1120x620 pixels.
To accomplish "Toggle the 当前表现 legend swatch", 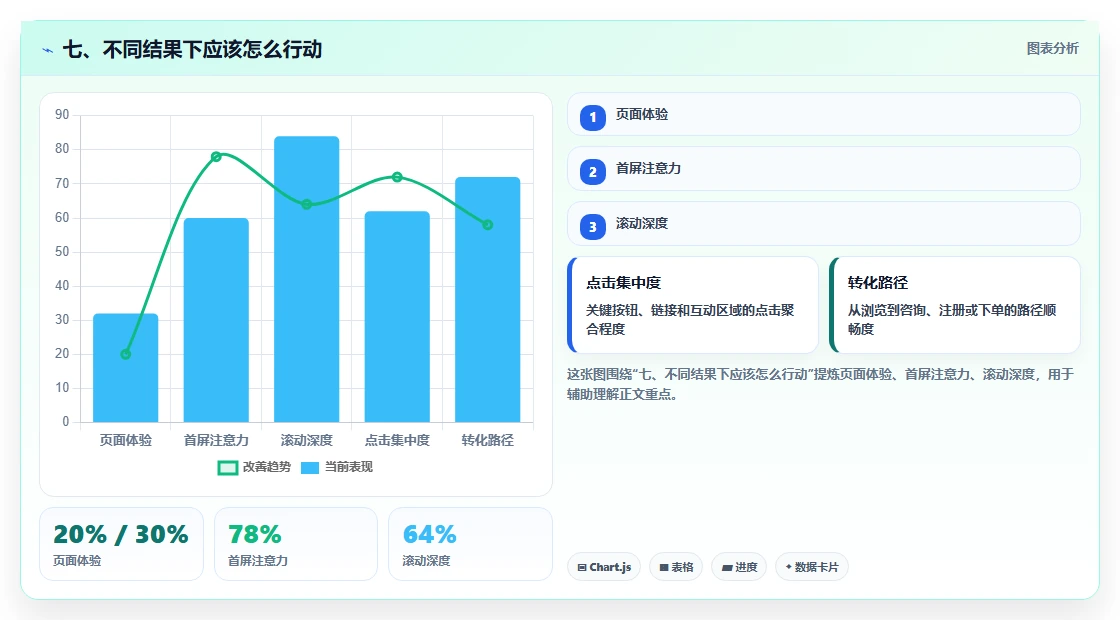I will pyautogui.click(x=309, y=468).
